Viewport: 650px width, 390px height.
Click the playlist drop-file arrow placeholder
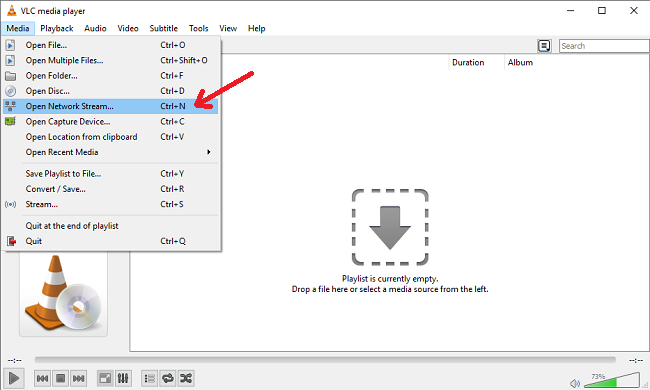390,227
